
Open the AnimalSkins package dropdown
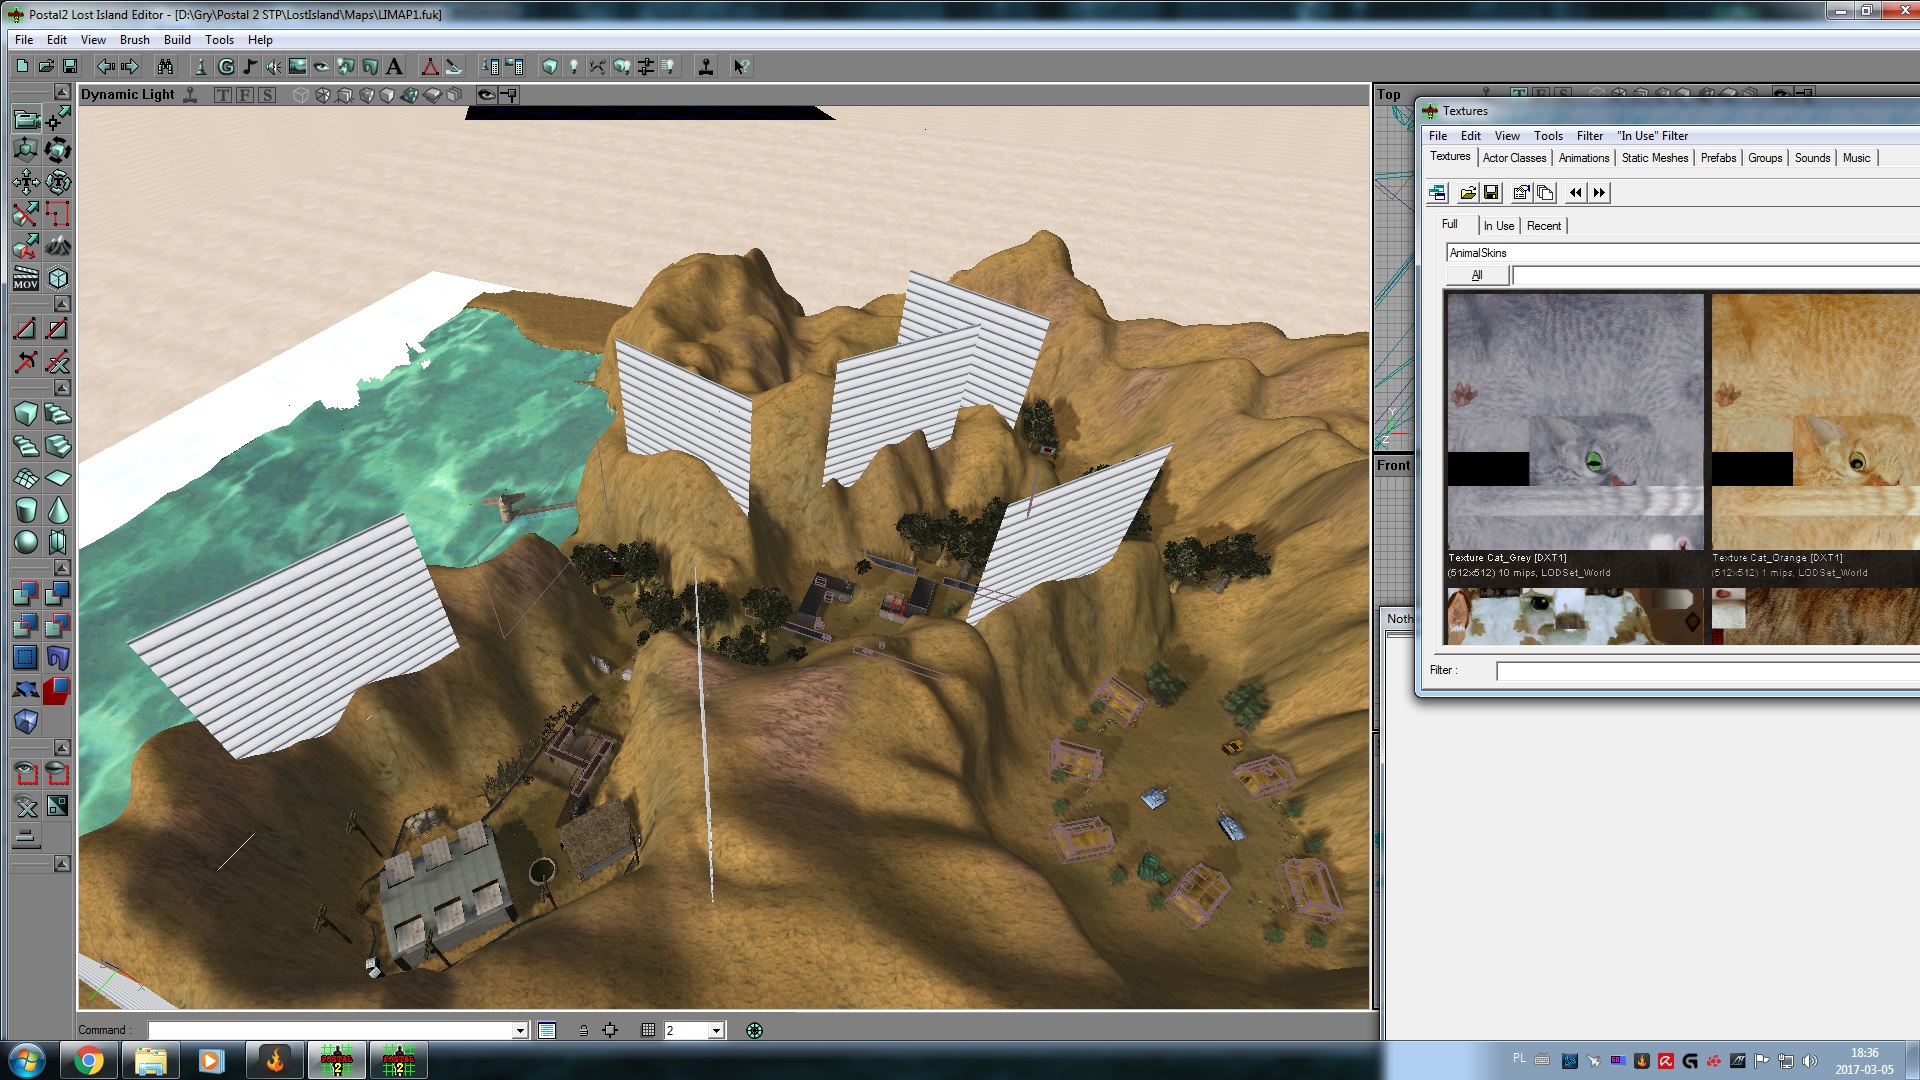(x=1682, y=253)
